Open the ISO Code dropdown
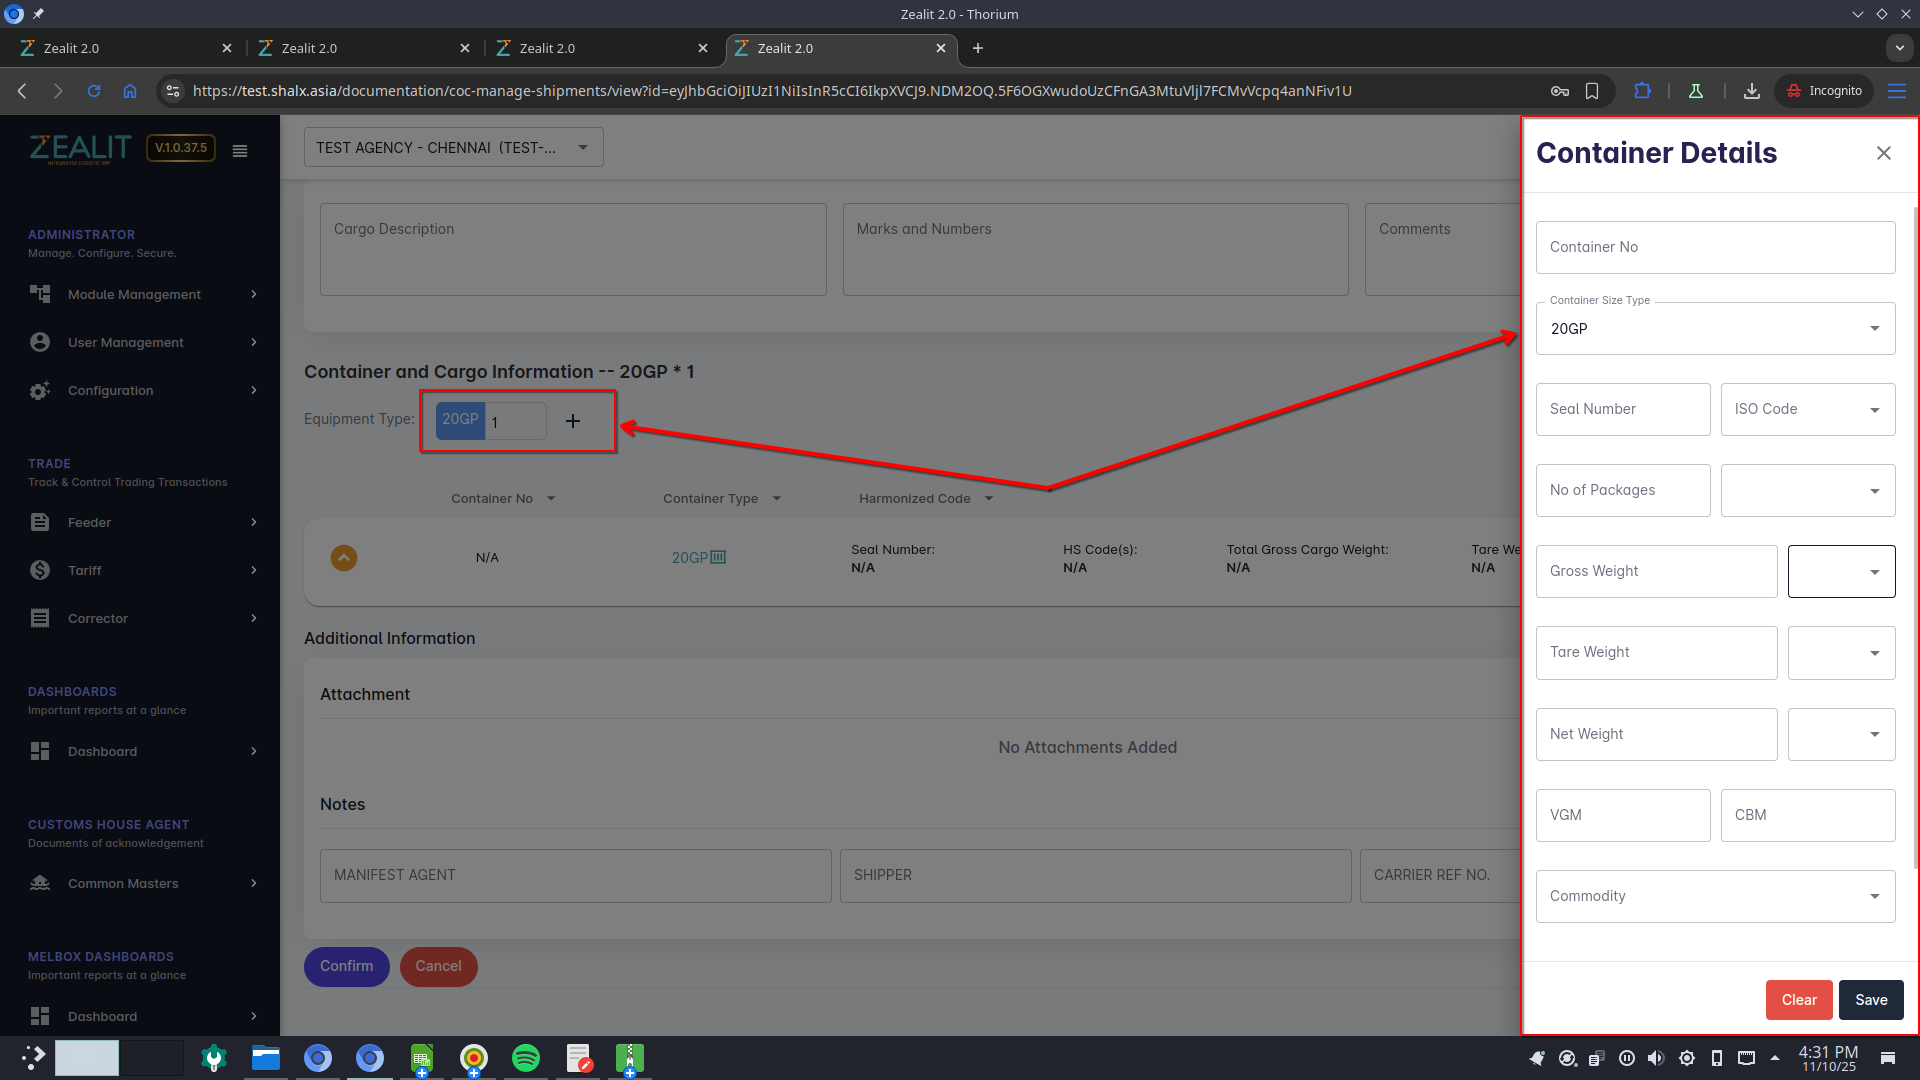Viewport: 1920px width, 1080px height. click(x=1807, y=410)
